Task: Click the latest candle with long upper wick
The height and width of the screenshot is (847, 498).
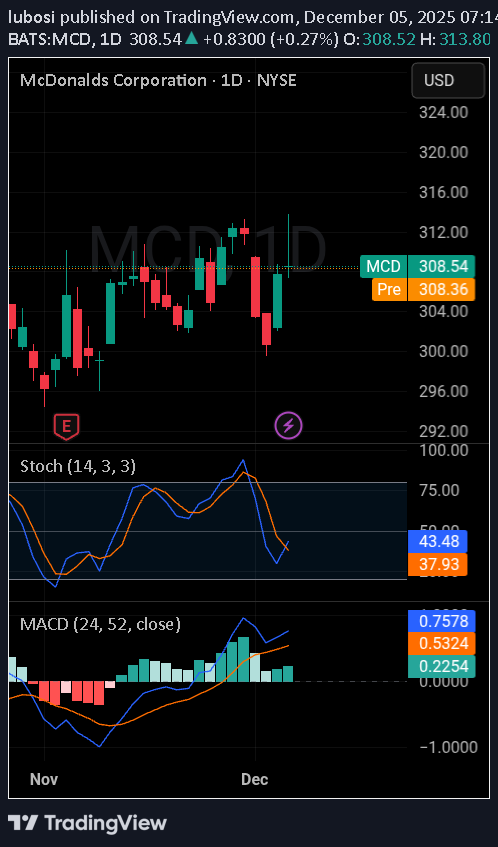Action: click(x=288, y=246)
